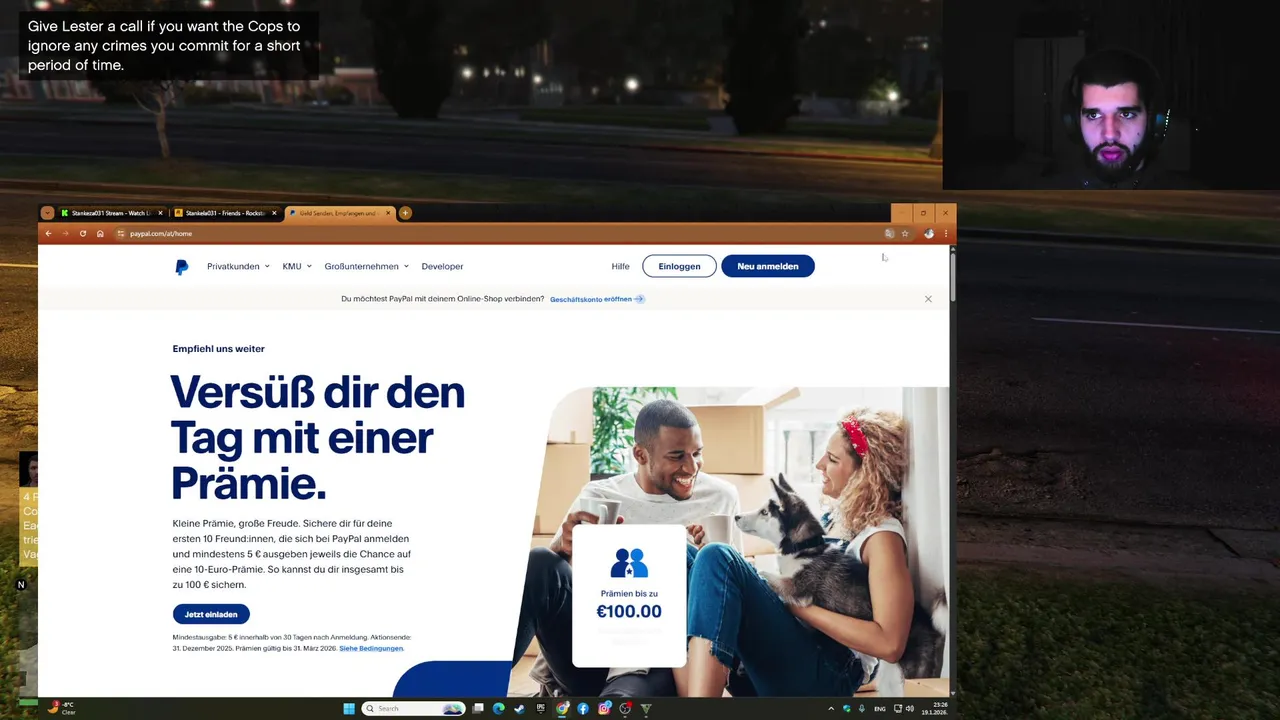Click the browser forward arrow
Image resolution: width=1280 pixels, height=720 pixels.
65,234
